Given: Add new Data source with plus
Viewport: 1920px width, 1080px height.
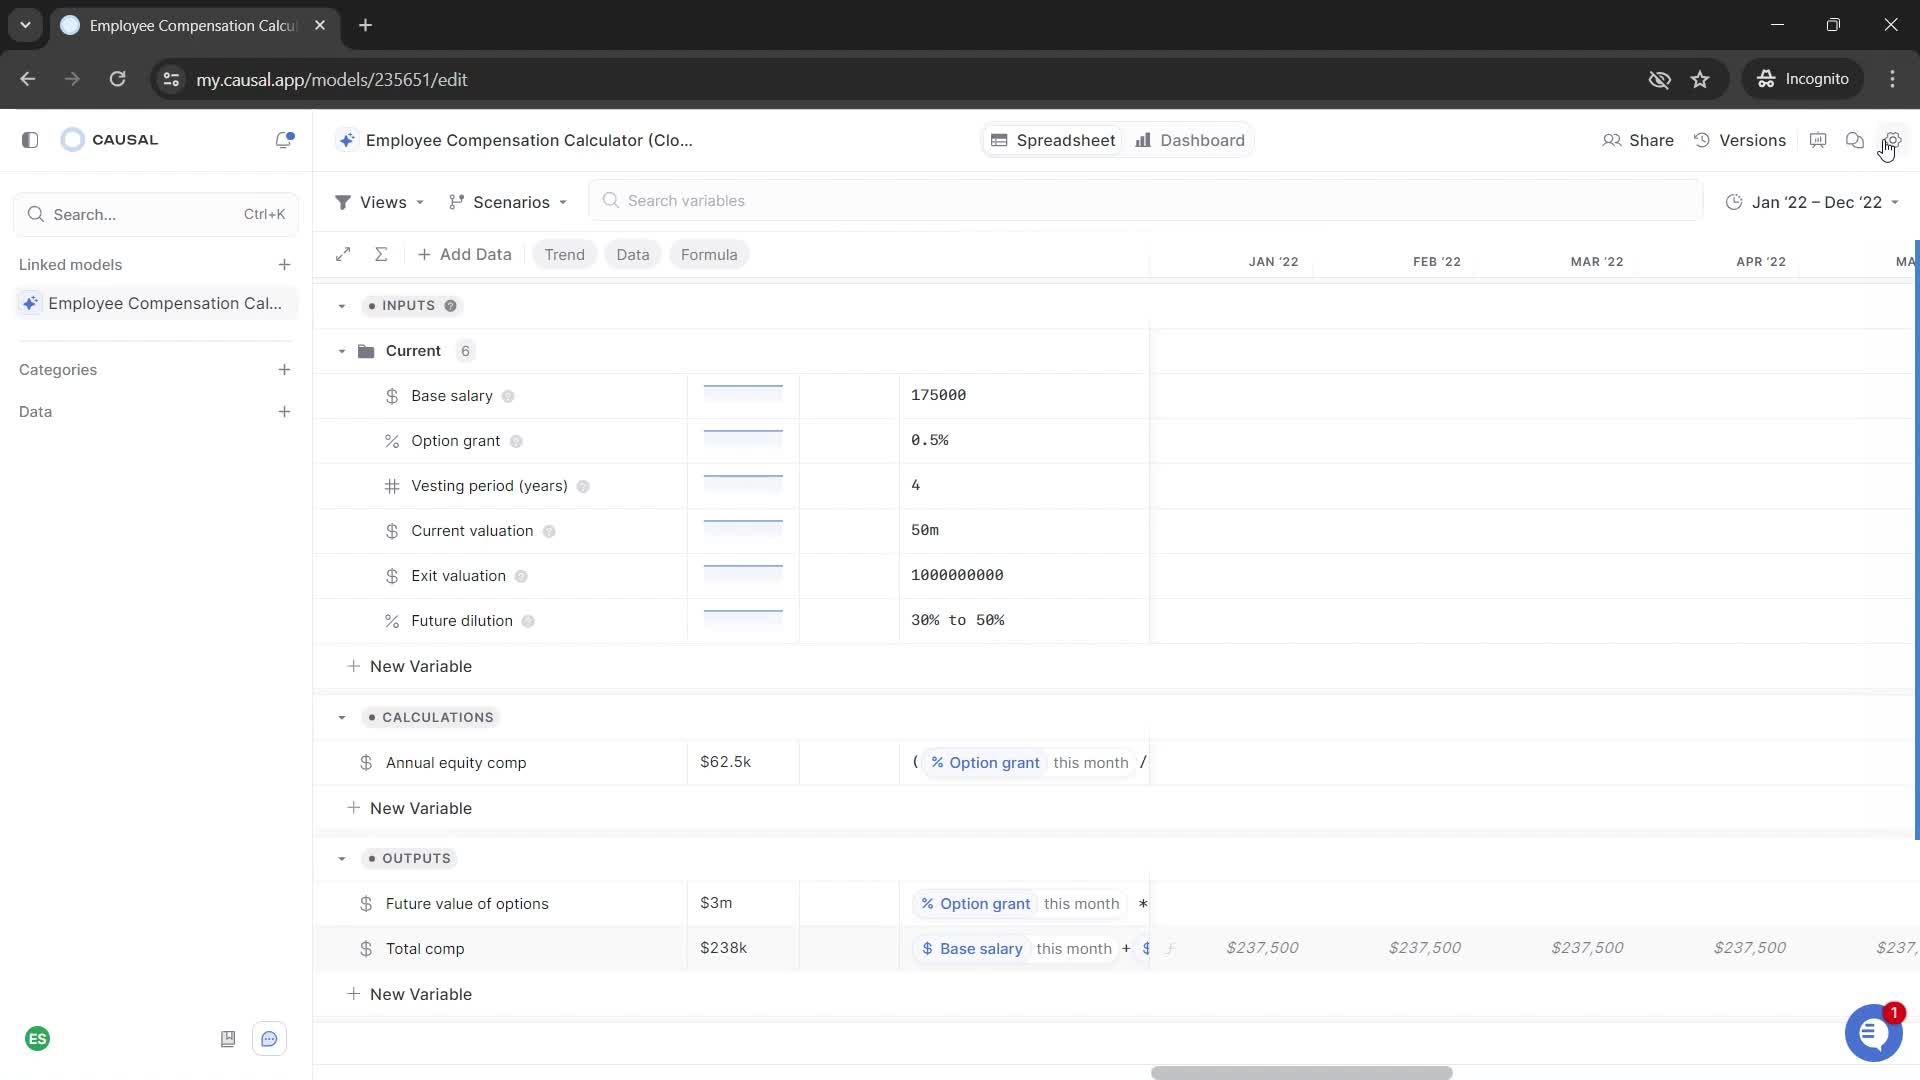Looking at the screenshot, I should point(284,412).
